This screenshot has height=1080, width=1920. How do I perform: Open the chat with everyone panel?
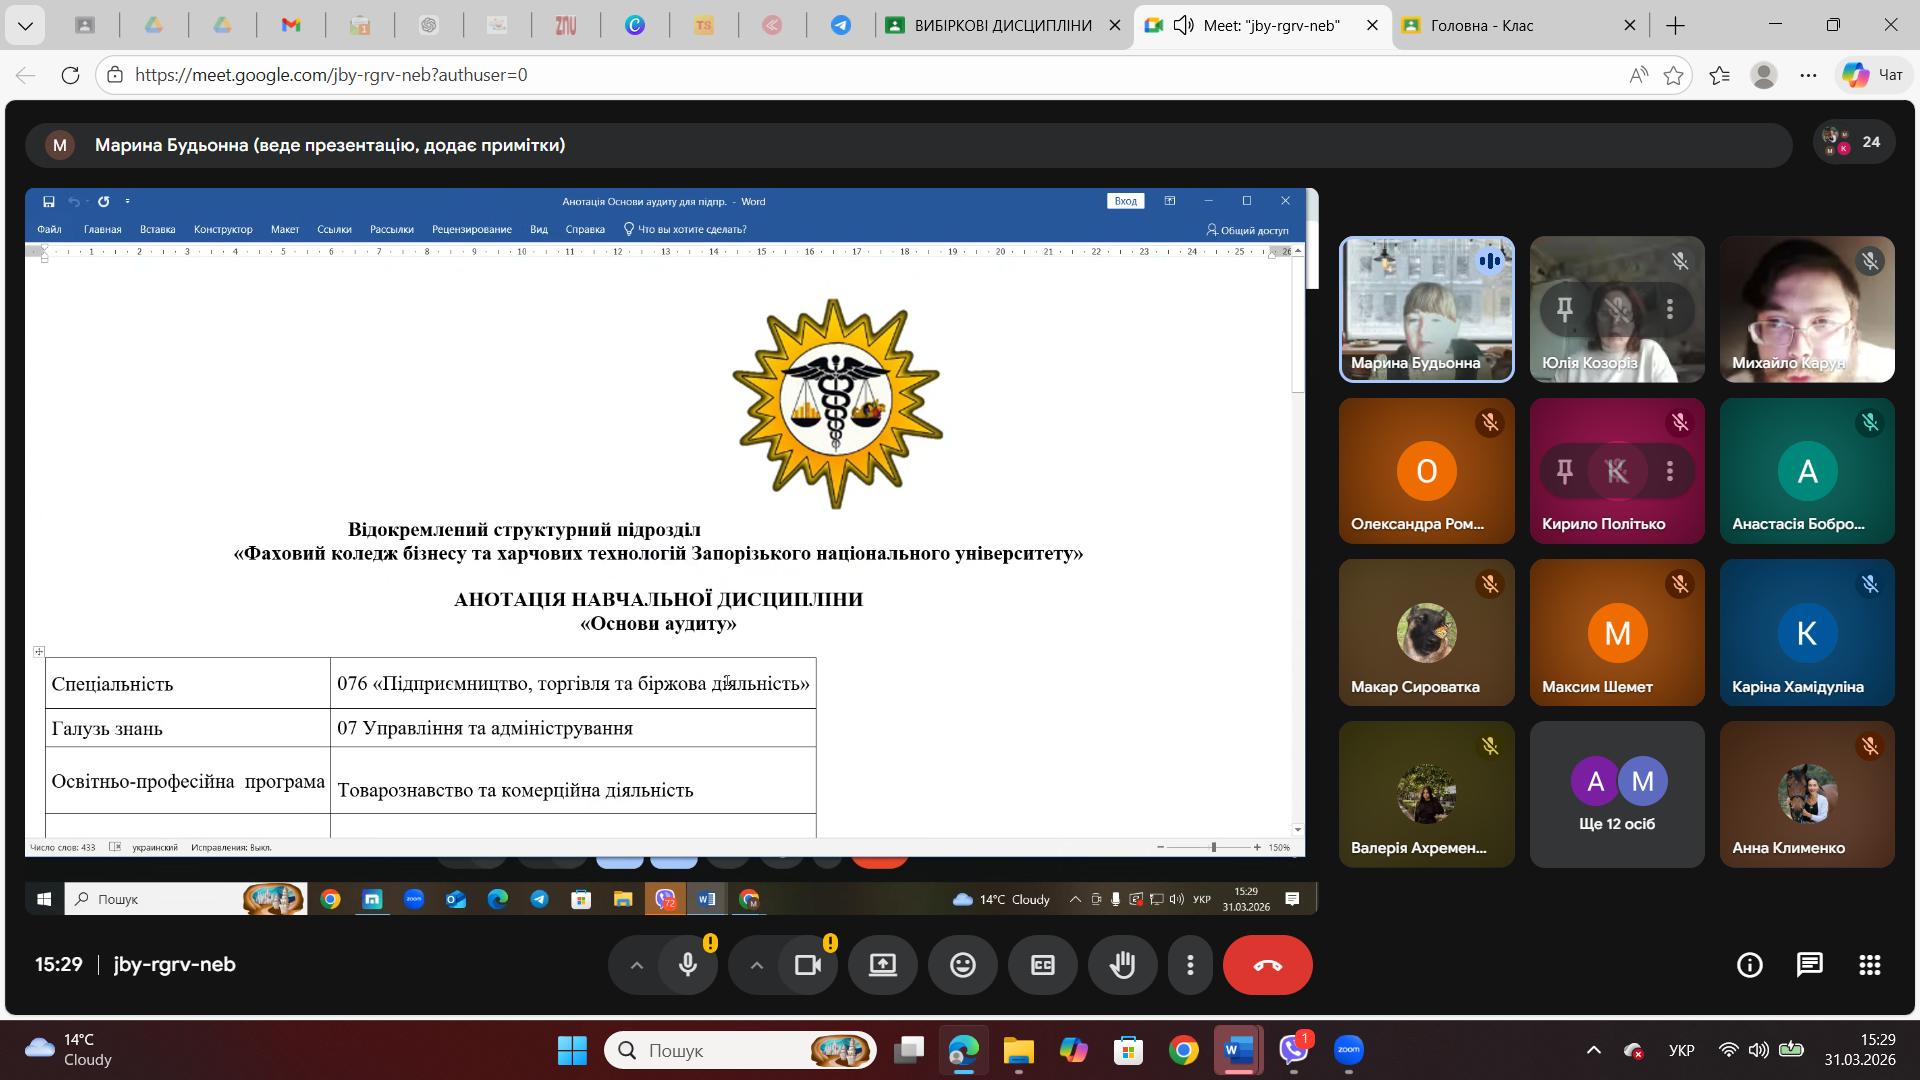point(1809,965)
